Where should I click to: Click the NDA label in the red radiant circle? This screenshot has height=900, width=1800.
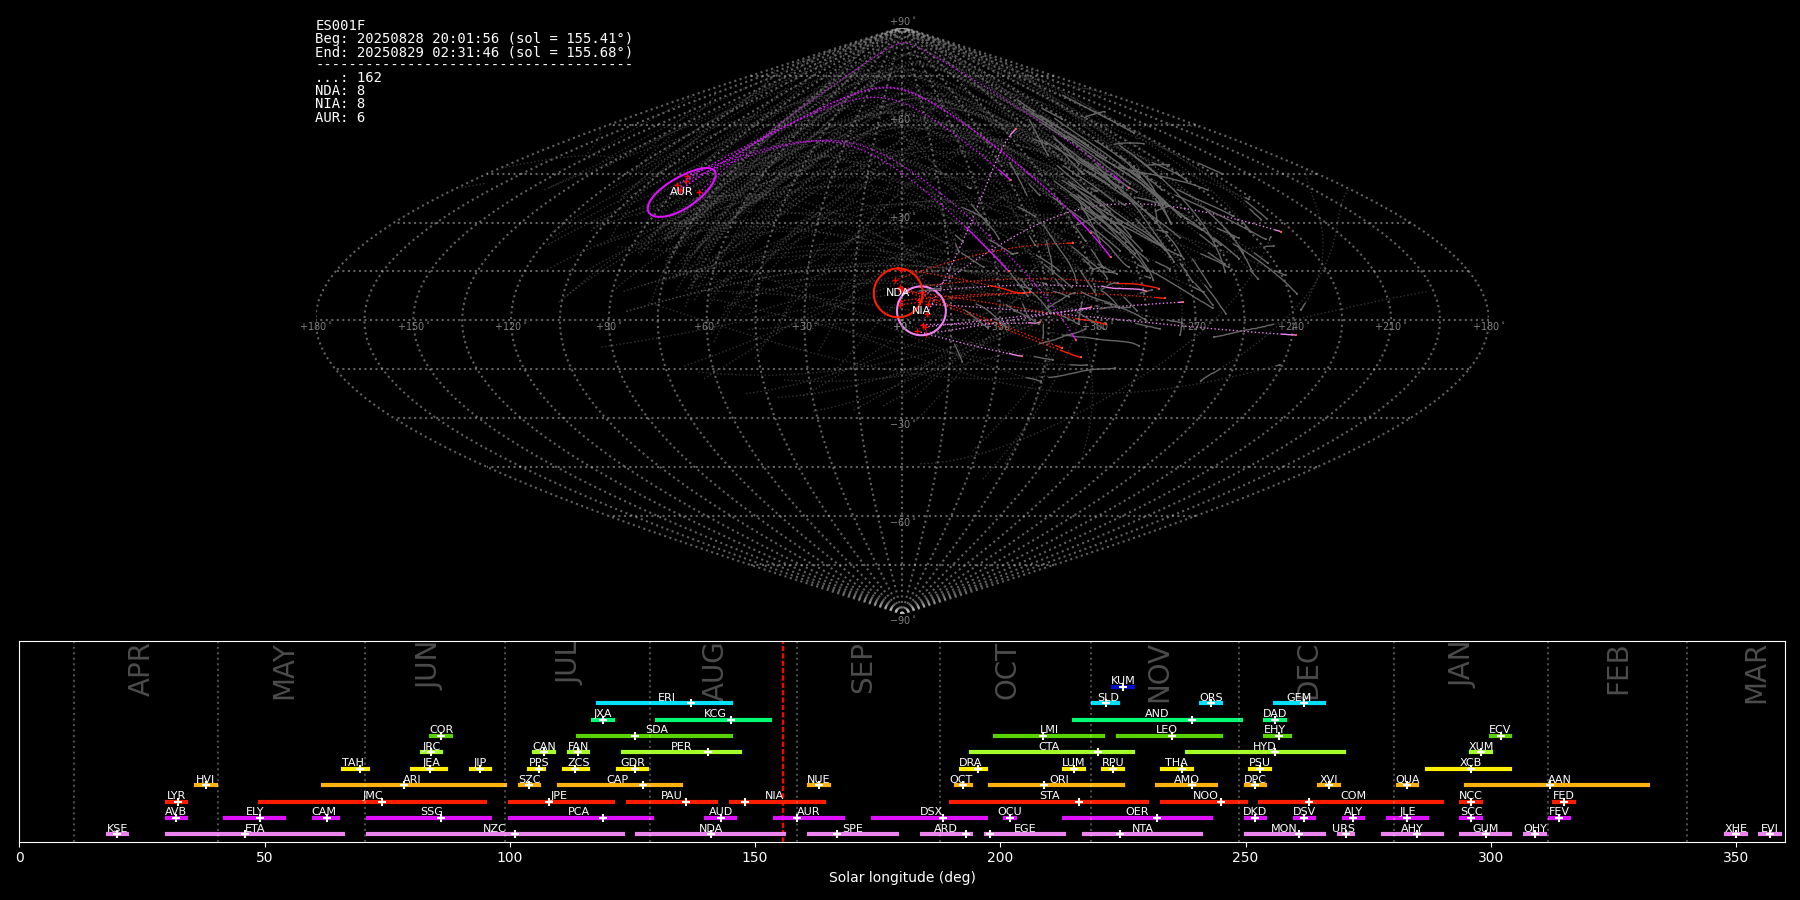[898, 293]
